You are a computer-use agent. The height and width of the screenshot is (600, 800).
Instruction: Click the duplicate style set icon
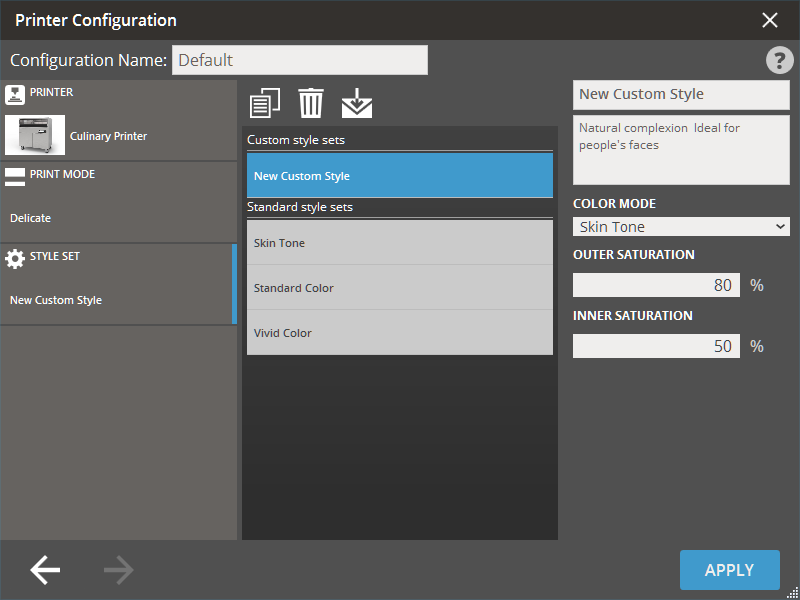coord(264,103)
